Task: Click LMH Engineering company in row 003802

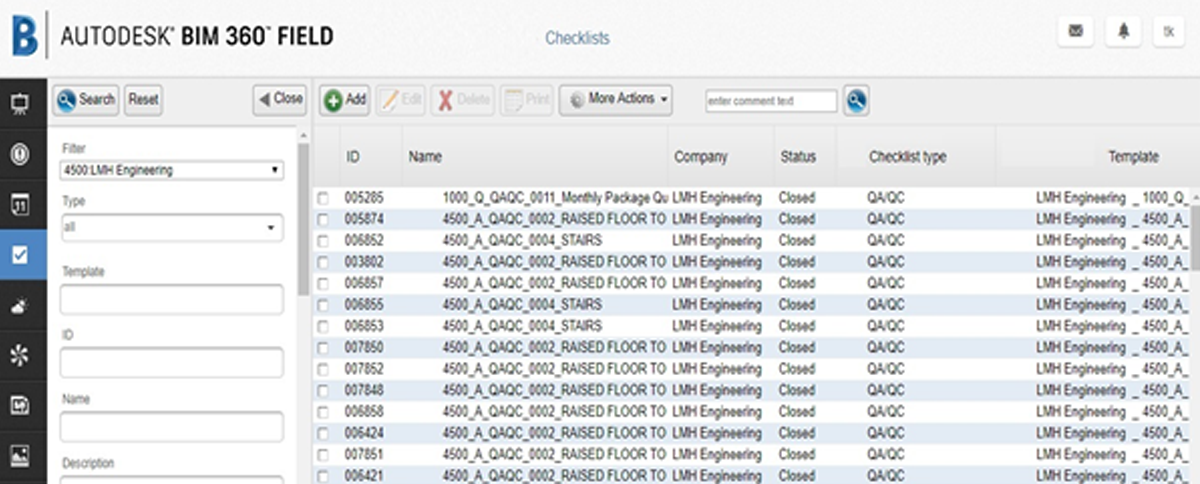Action: tap(717, 262)
